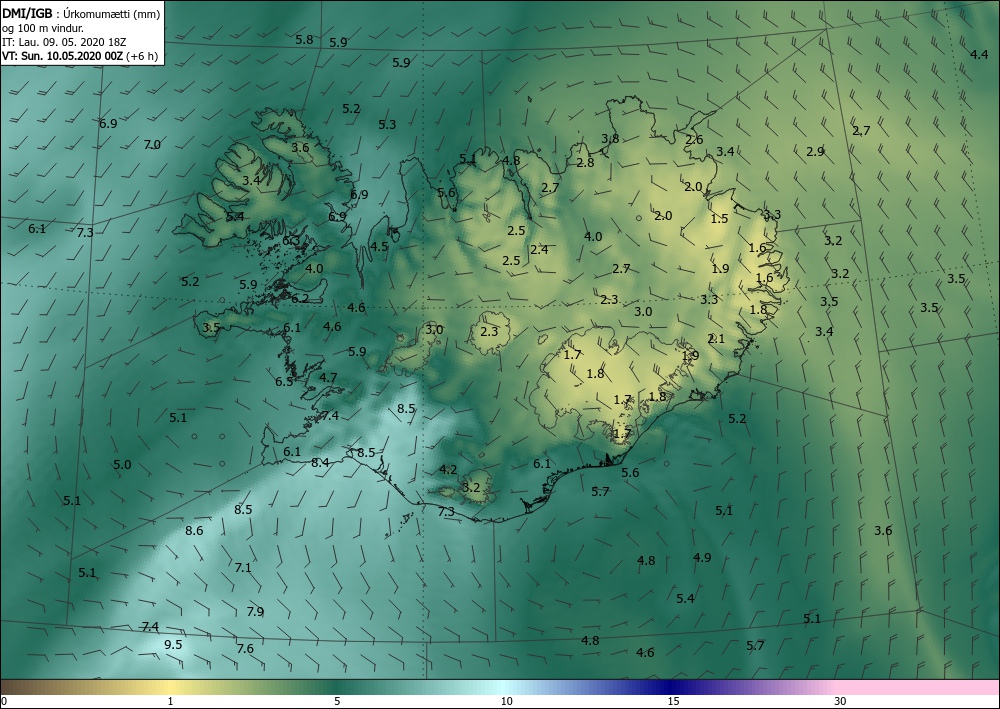
Task: Click the 2.8 value on the map
Action: [x=585, y=163]
